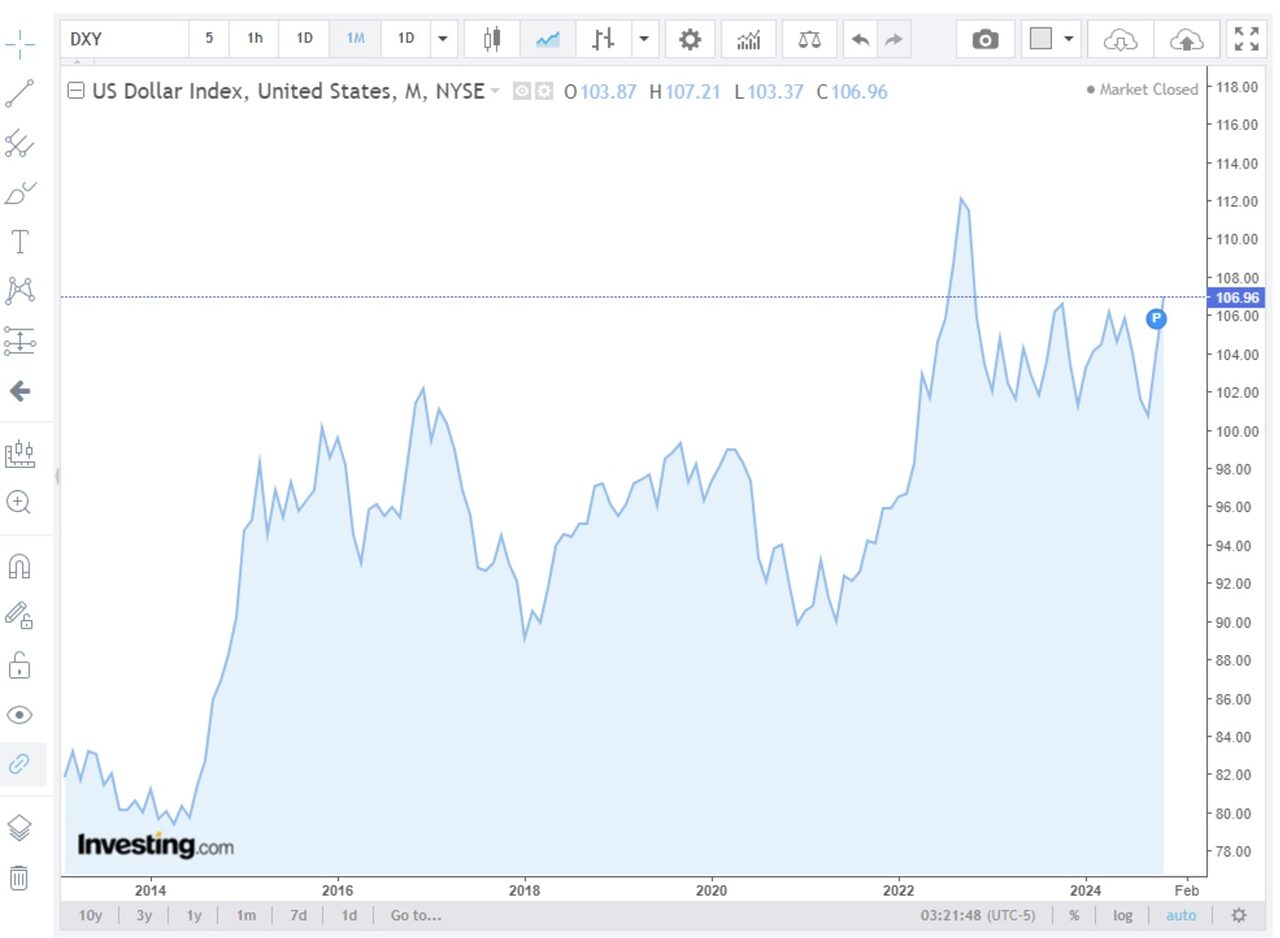This screenshot has height=938, width=1280.
Task: Take a chart snapshot with camera icon
Action: (x=985, y=39)
